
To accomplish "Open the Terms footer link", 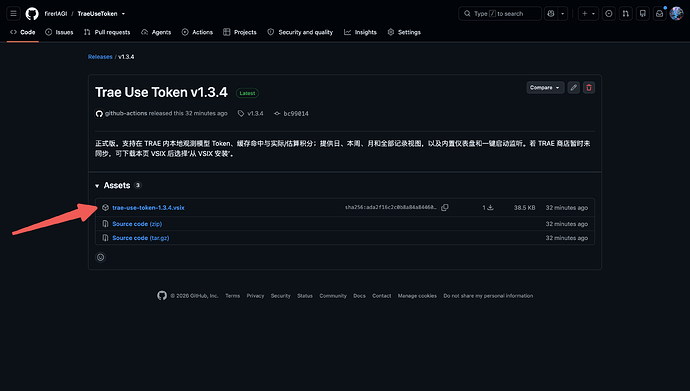I will [233, 296].
